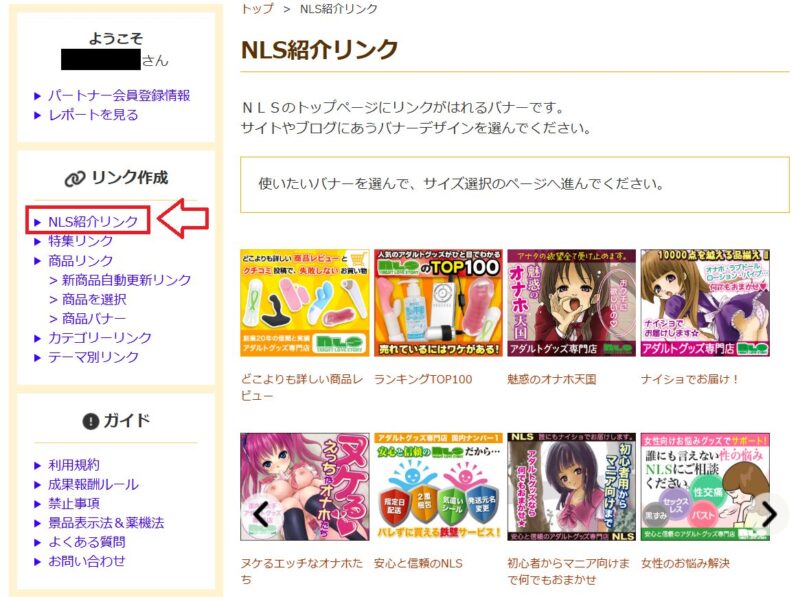
Task: View よくある質問 page
Action: click(87, 542)
